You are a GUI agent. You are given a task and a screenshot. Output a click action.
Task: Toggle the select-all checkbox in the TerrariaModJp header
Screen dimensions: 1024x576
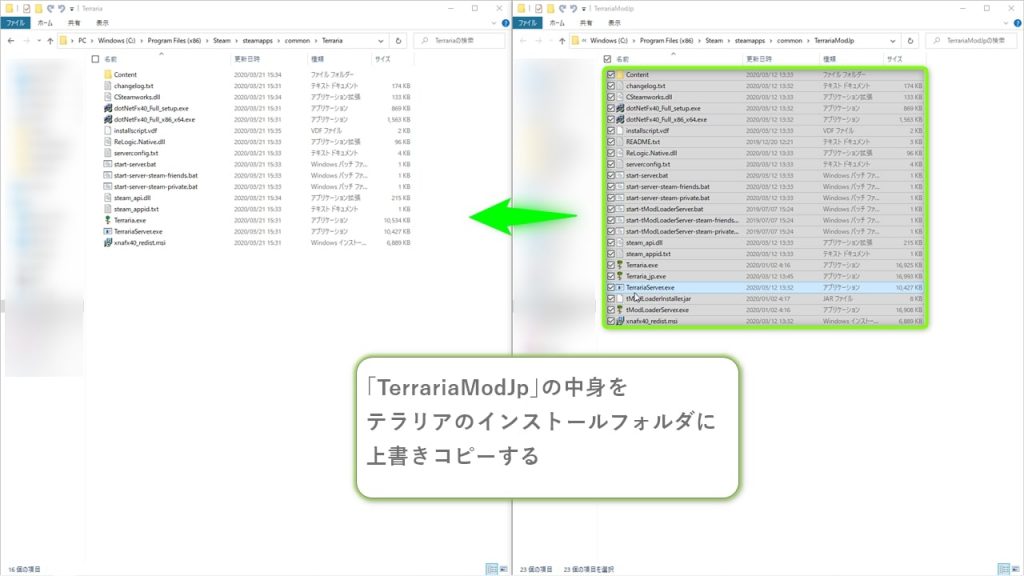[x=610, y=59]
